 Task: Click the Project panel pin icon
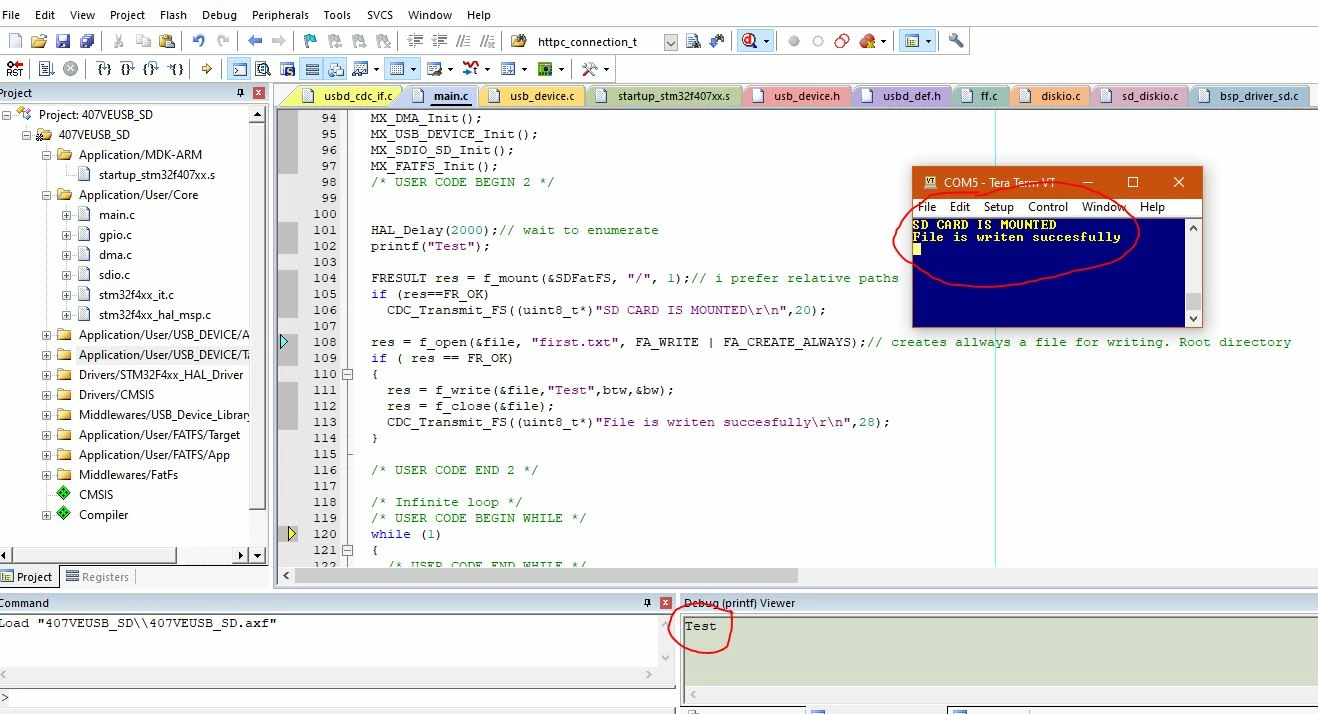point(240,93)
